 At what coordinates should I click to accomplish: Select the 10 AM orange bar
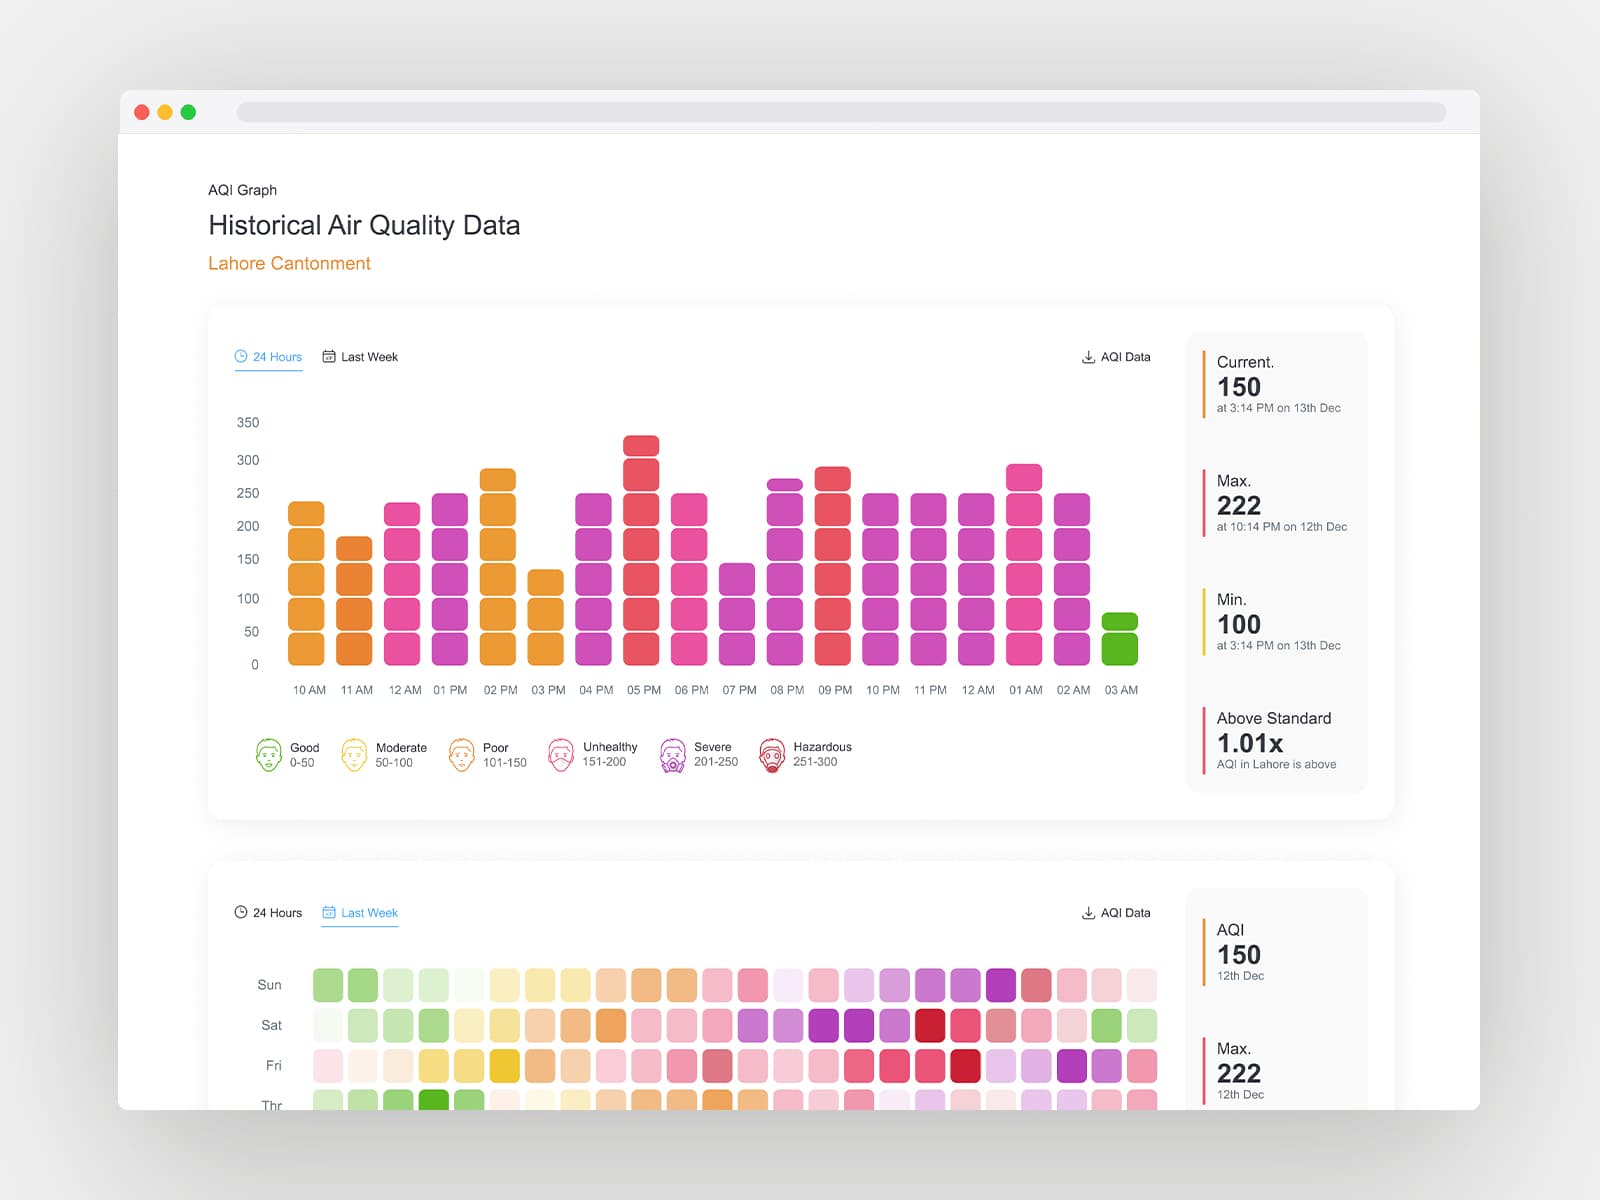click(306, 583)
